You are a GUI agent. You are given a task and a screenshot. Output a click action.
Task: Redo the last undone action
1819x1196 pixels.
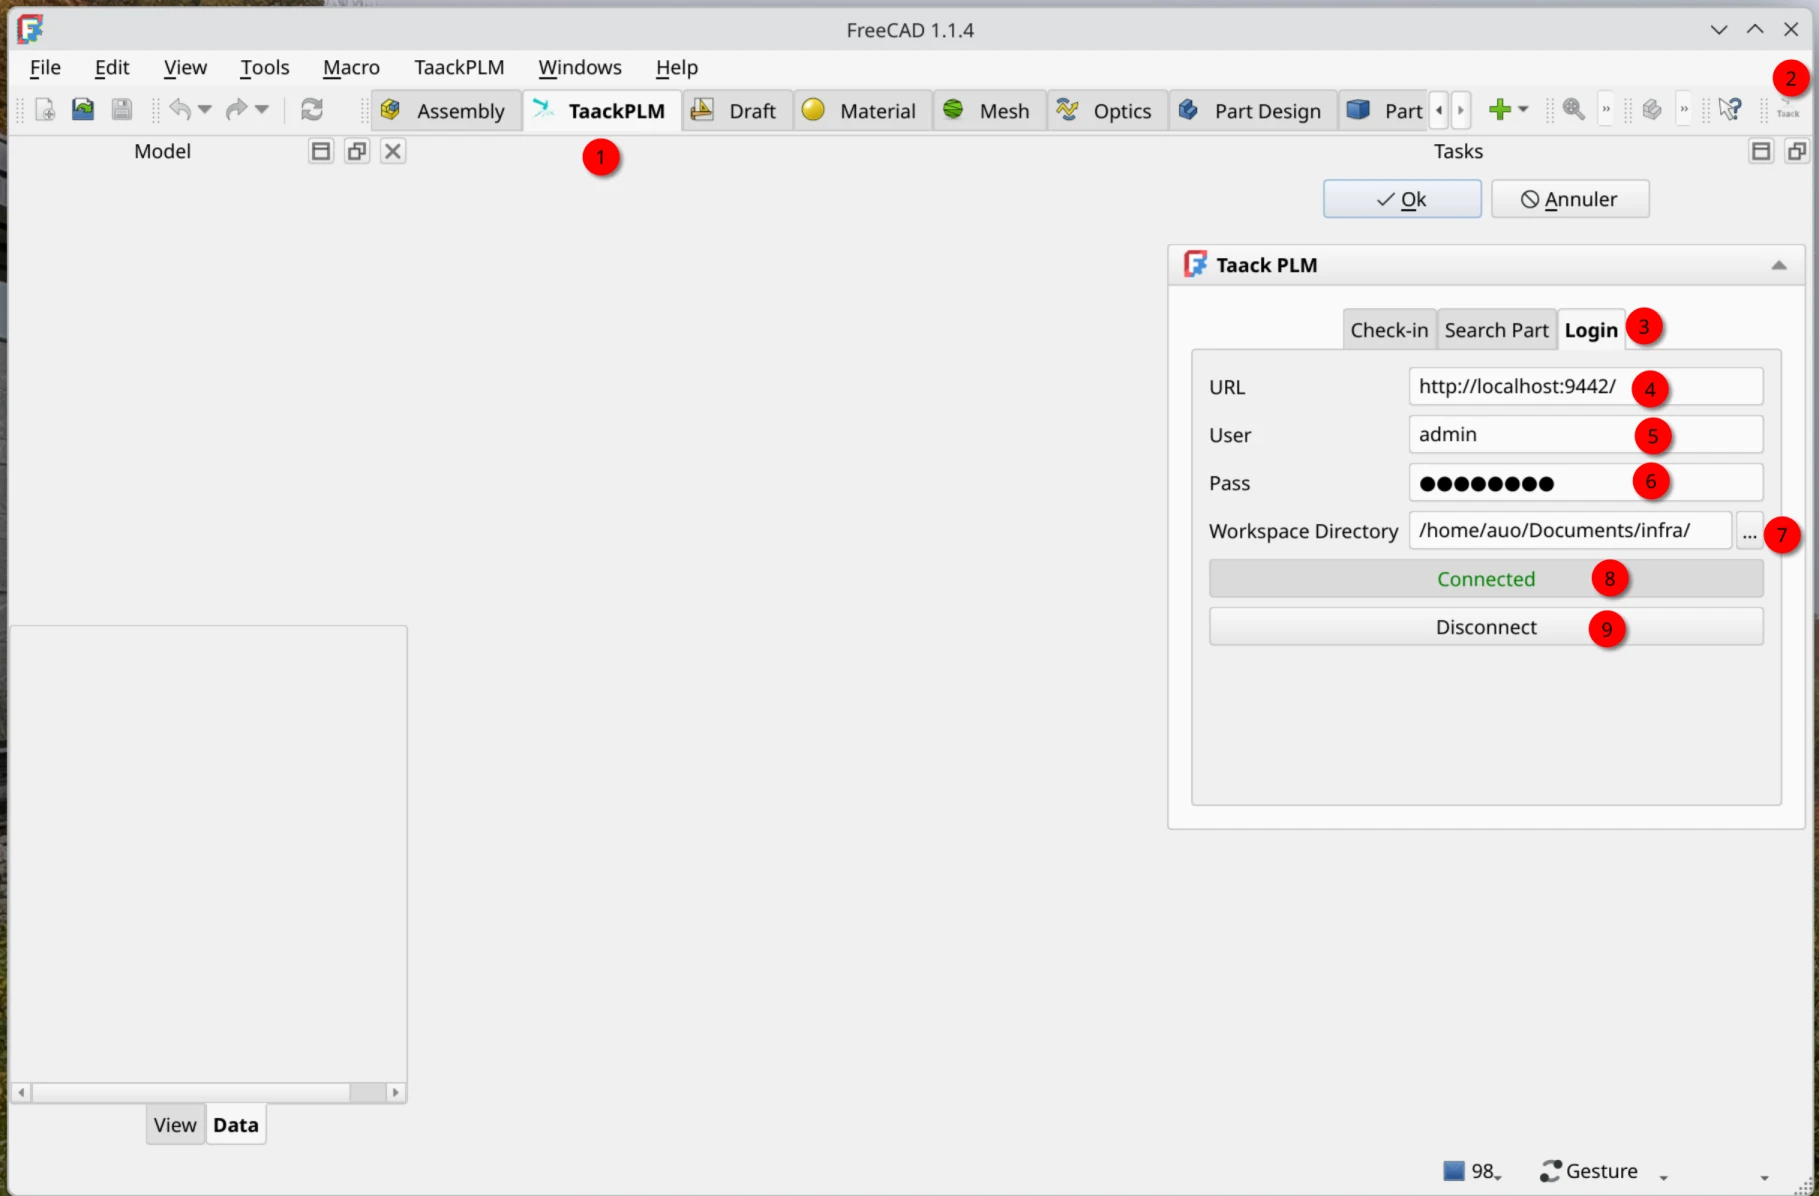[x=236, y=109]
